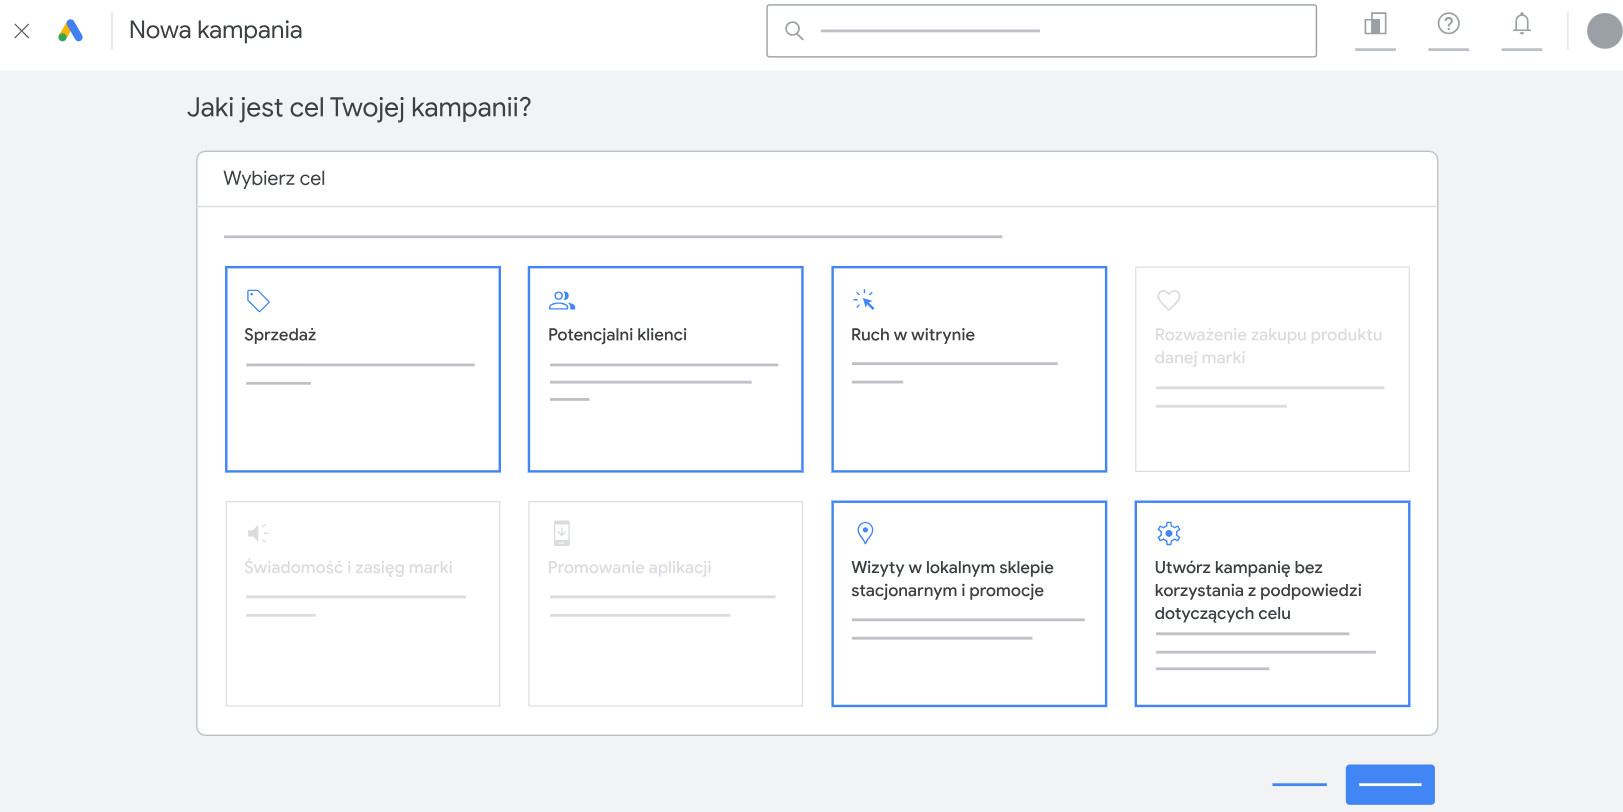The width and height of the screenshot is (1623, 812).
Task: Open the reports chart icon
Action: tap(1375, 24)
